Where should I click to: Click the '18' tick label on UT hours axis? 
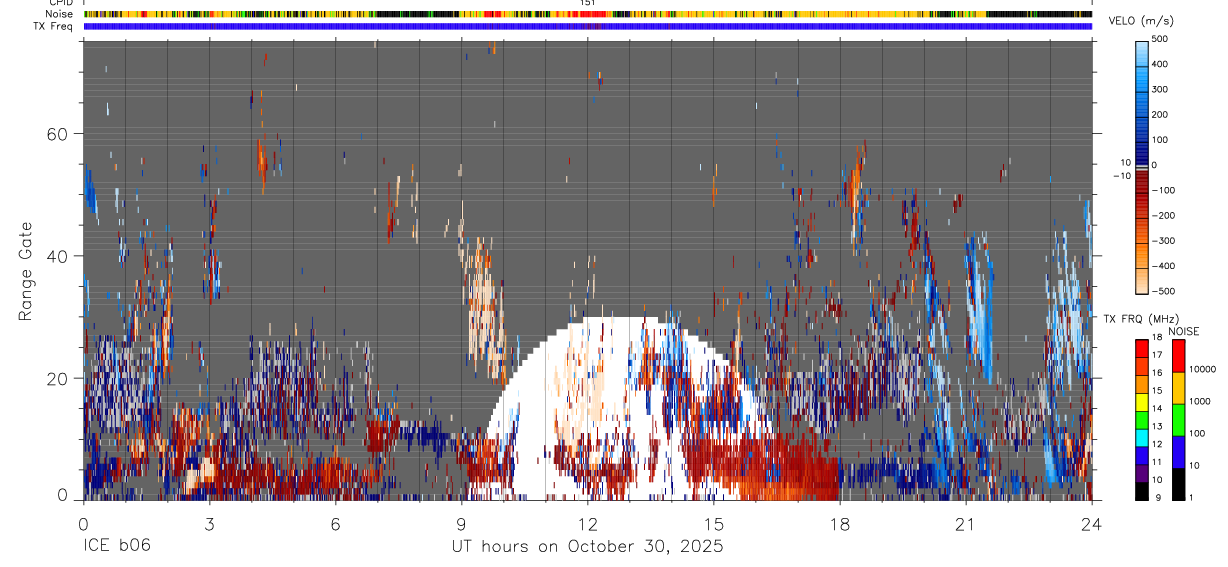(x=839, y=523)
